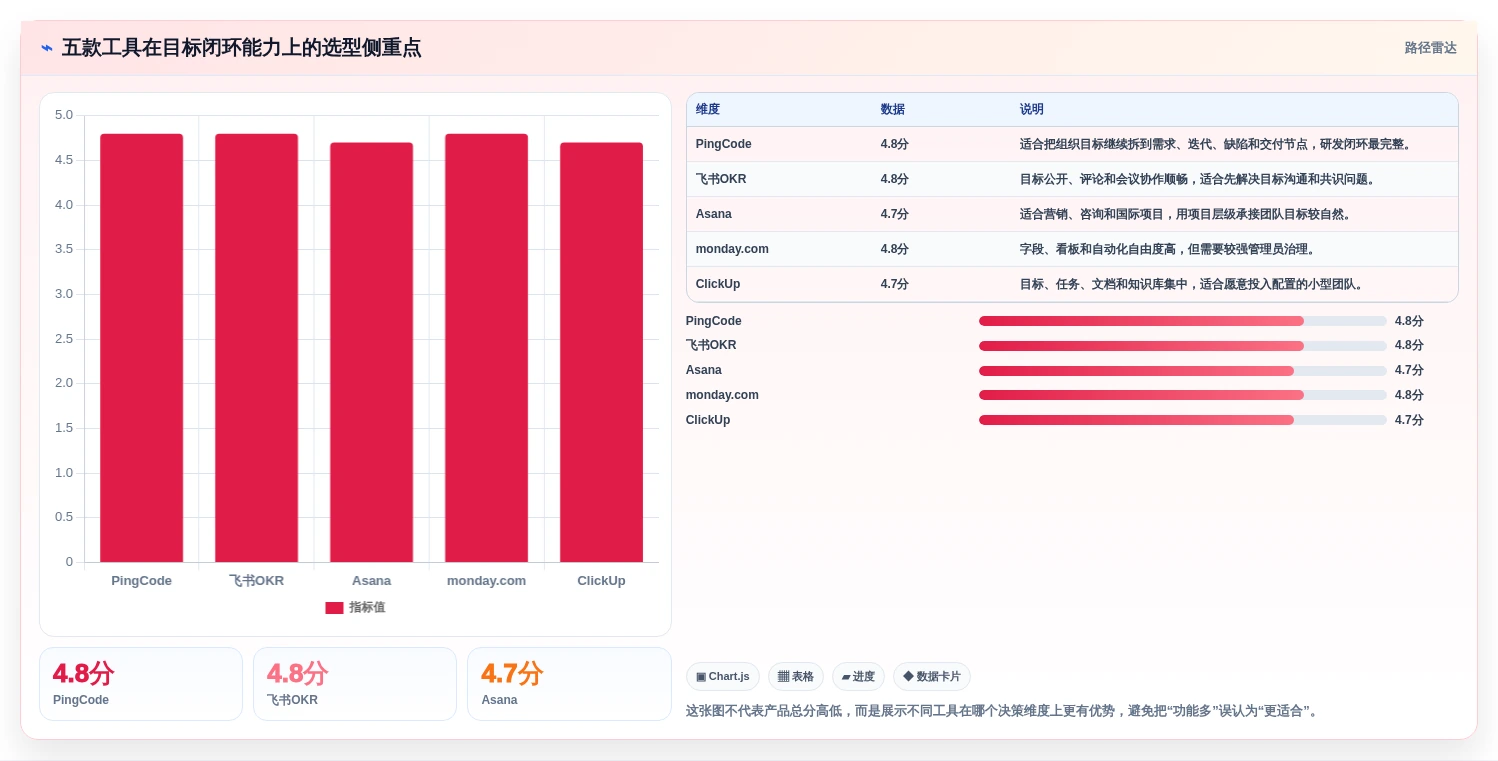Click the 表格 tag chip
Viewport: 1498px width, 761px height.
pos(796,677)
